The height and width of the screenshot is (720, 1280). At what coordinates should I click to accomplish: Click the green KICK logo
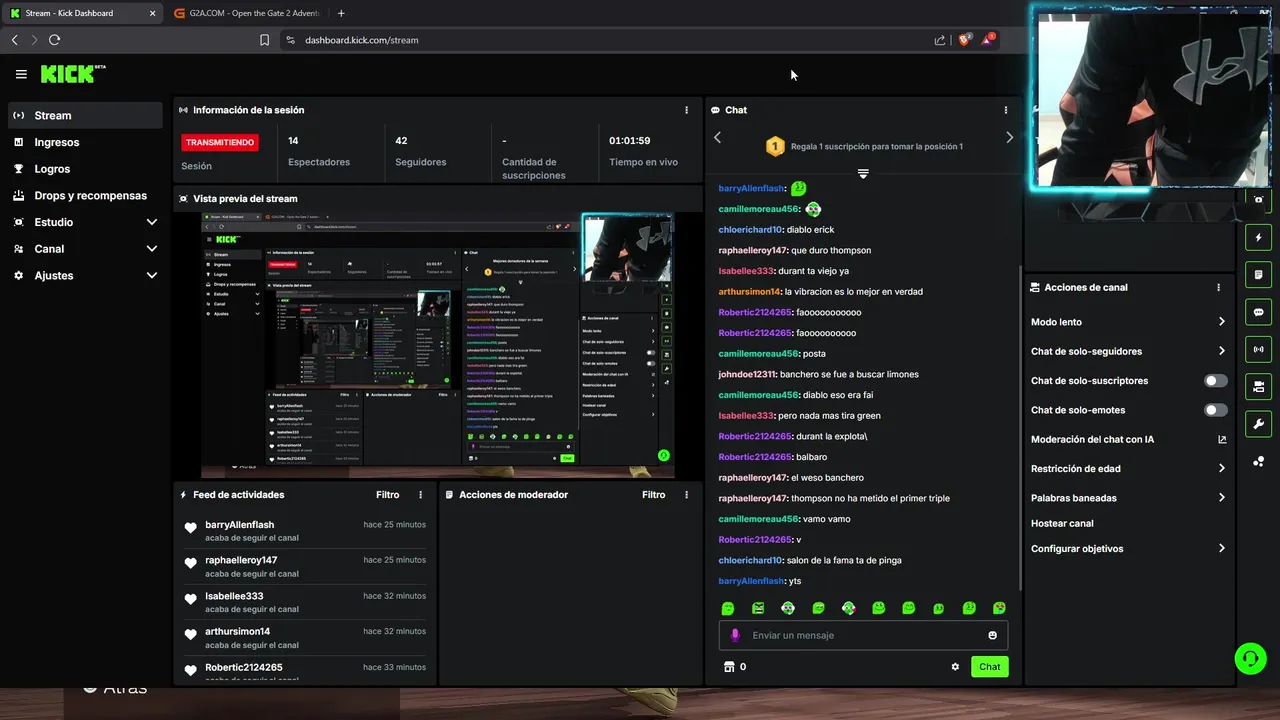[x=72, y=74]
